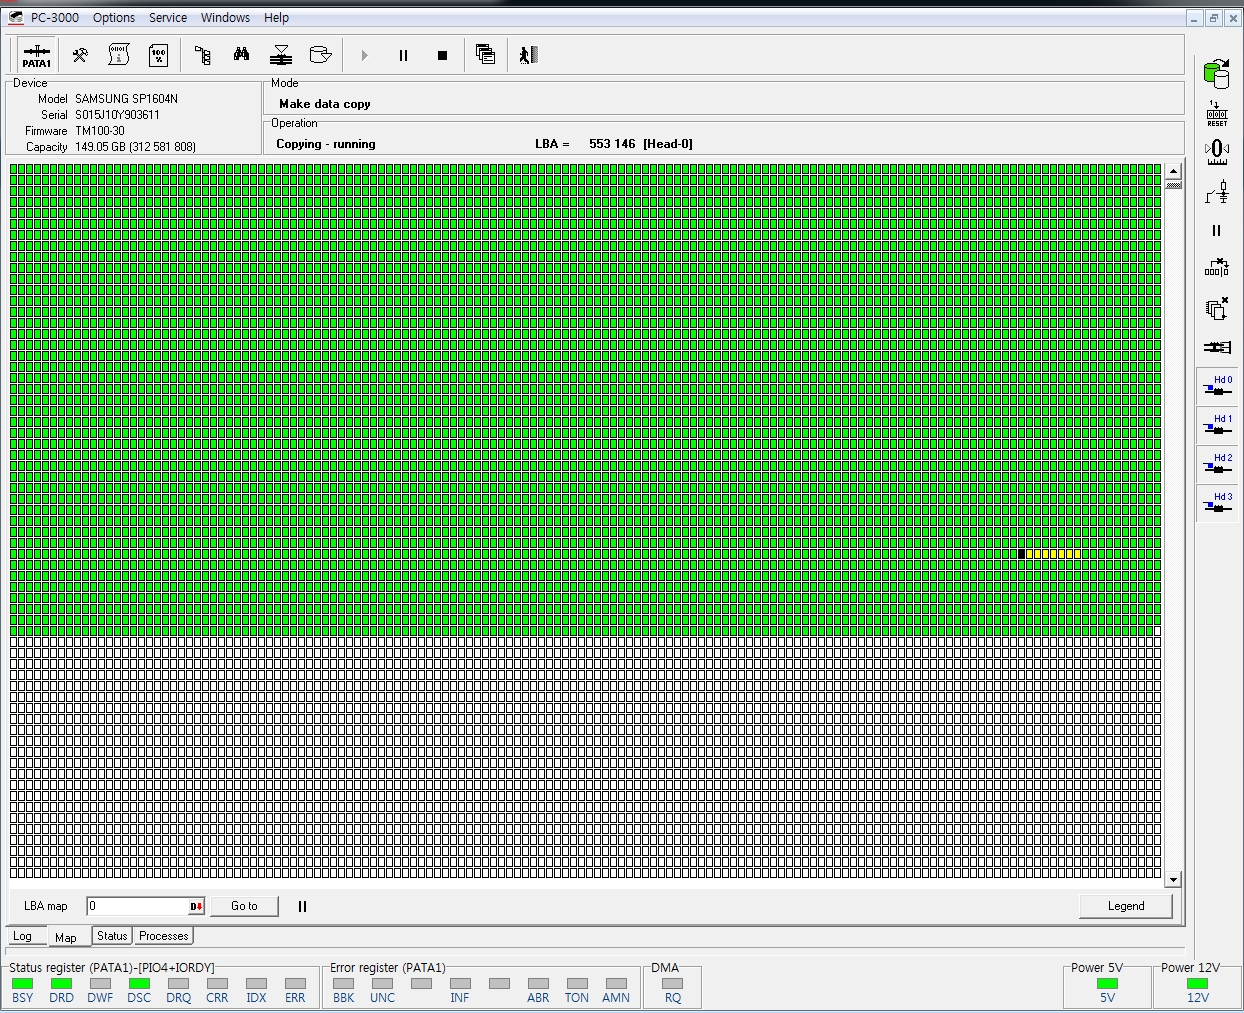Click the LBA map input field
Viewport: 1244px width, 1013px height.
pos(137,906)
